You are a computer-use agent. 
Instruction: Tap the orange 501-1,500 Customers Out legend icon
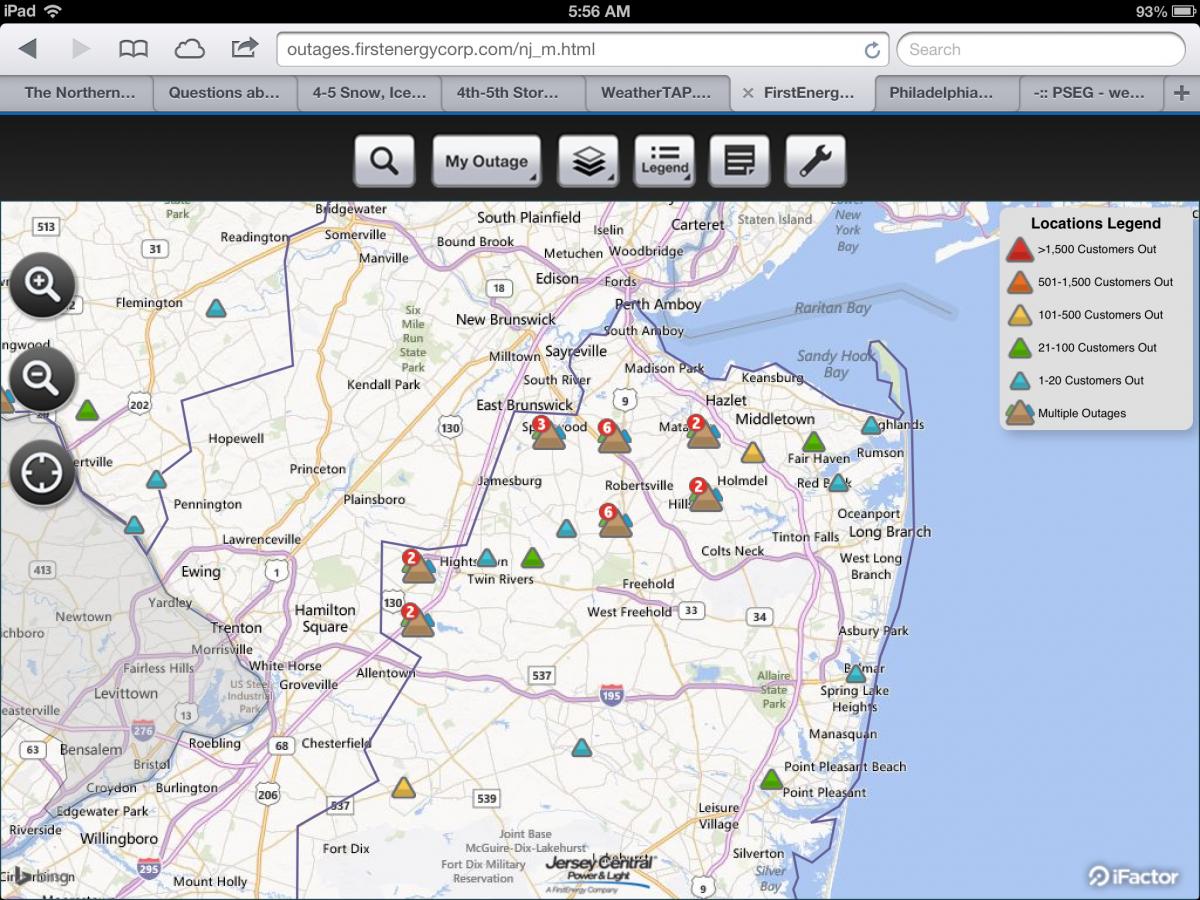[x=1019, y=282]
